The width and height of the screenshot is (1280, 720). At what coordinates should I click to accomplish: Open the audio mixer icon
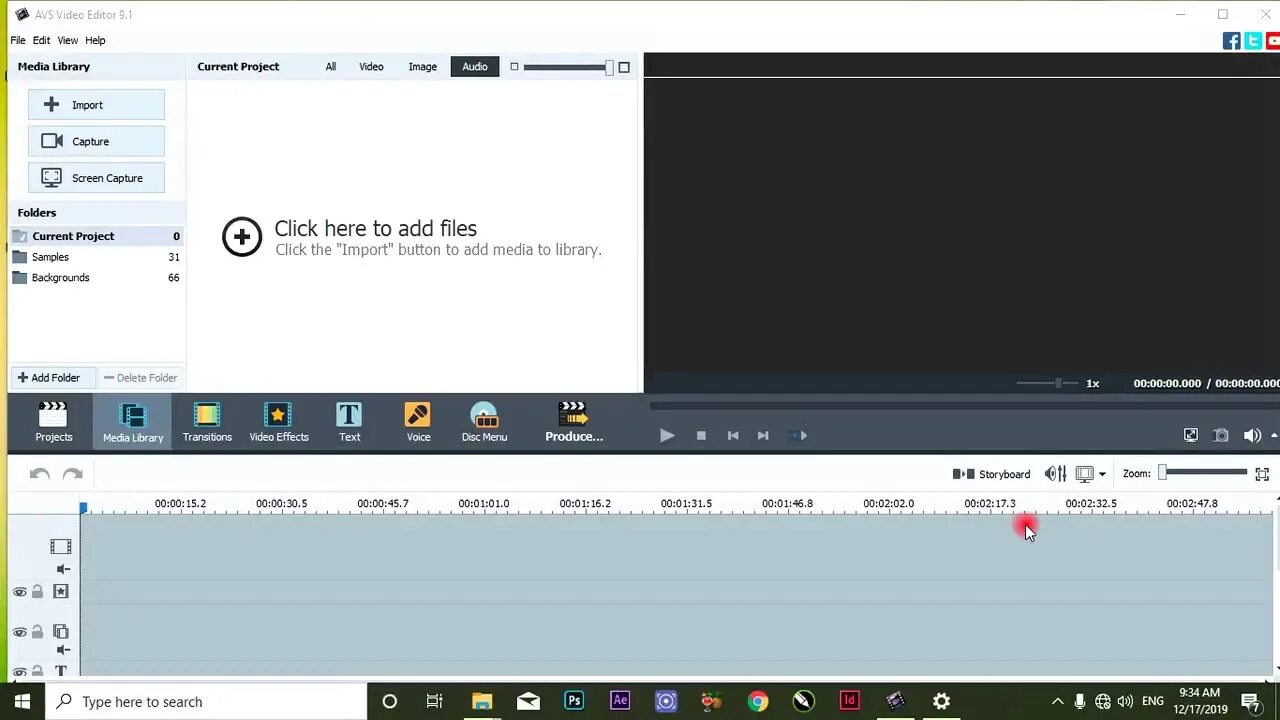point(1055,474)
